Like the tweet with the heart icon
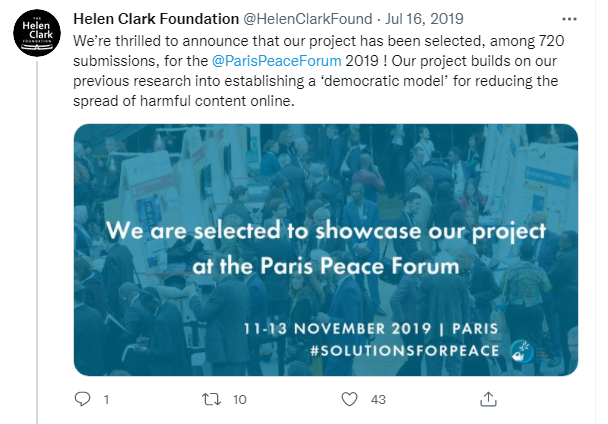 [349, 400]
